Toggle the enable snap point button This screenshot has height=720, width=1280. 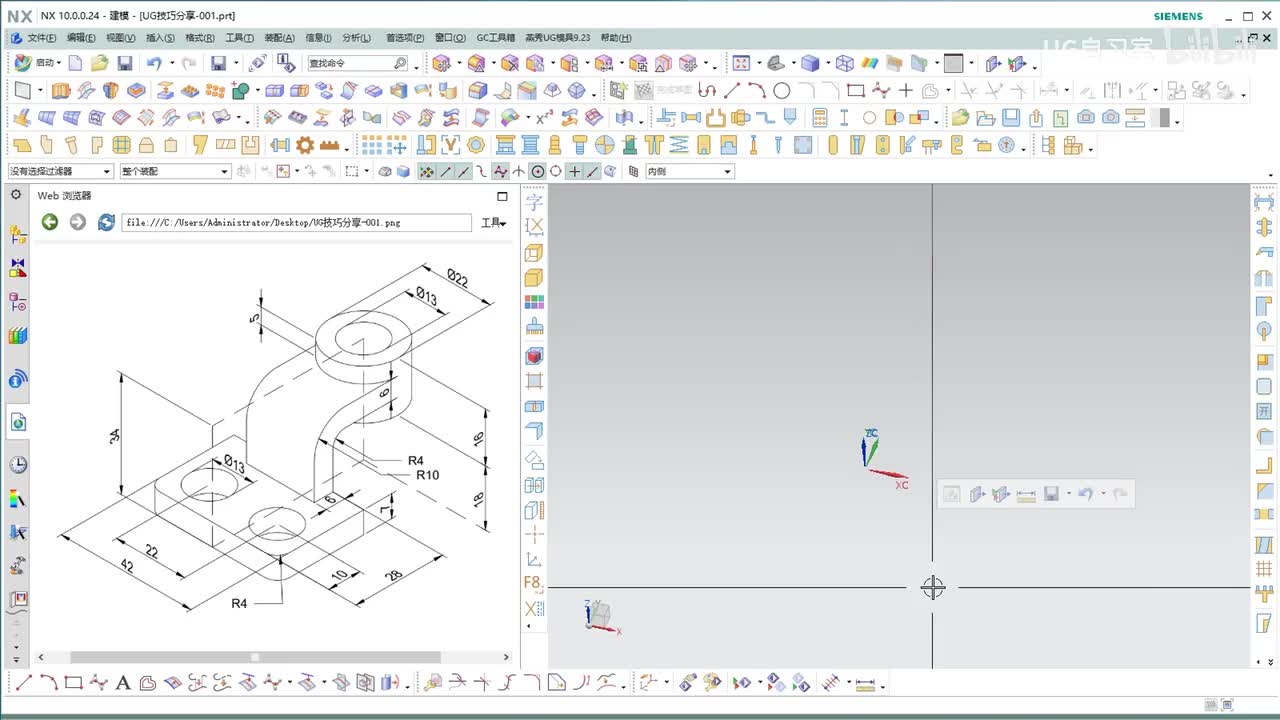(x=427, y=172)
